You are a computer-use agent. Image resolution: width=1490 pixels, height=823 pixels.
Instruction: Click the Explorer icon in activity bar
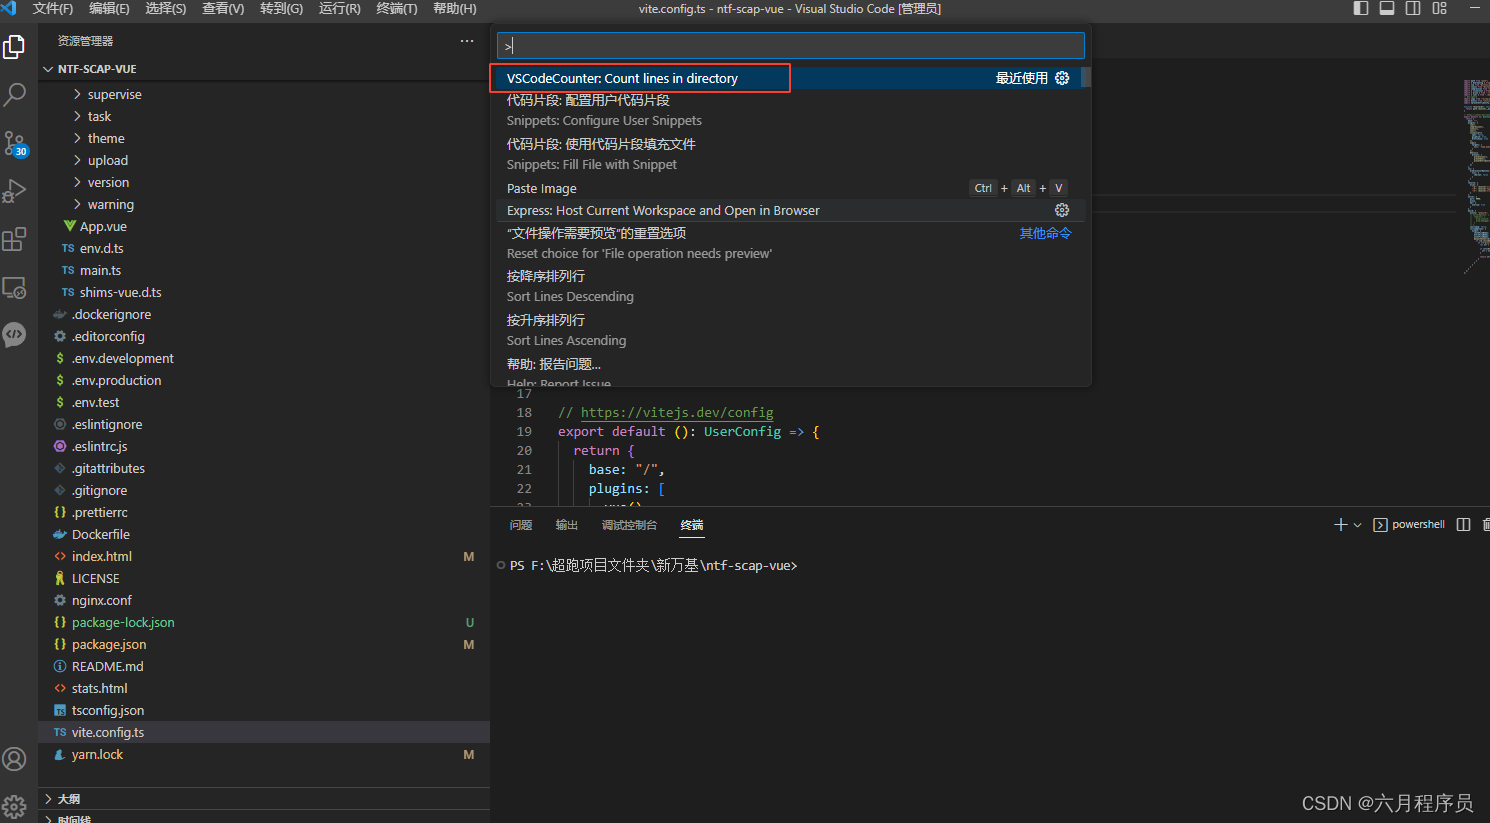(x=15, y=46)
